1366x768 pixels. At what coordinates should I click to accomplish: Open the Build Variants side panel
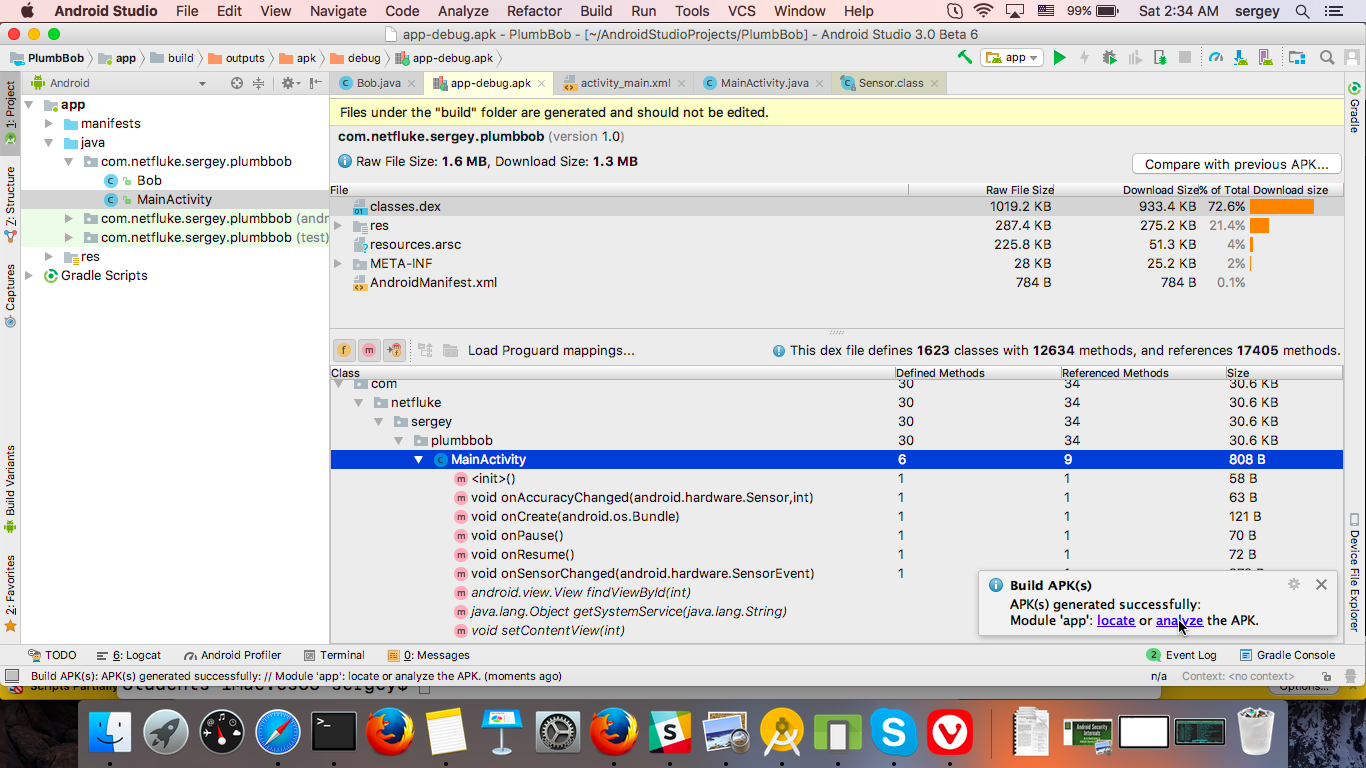coord(10,488)
